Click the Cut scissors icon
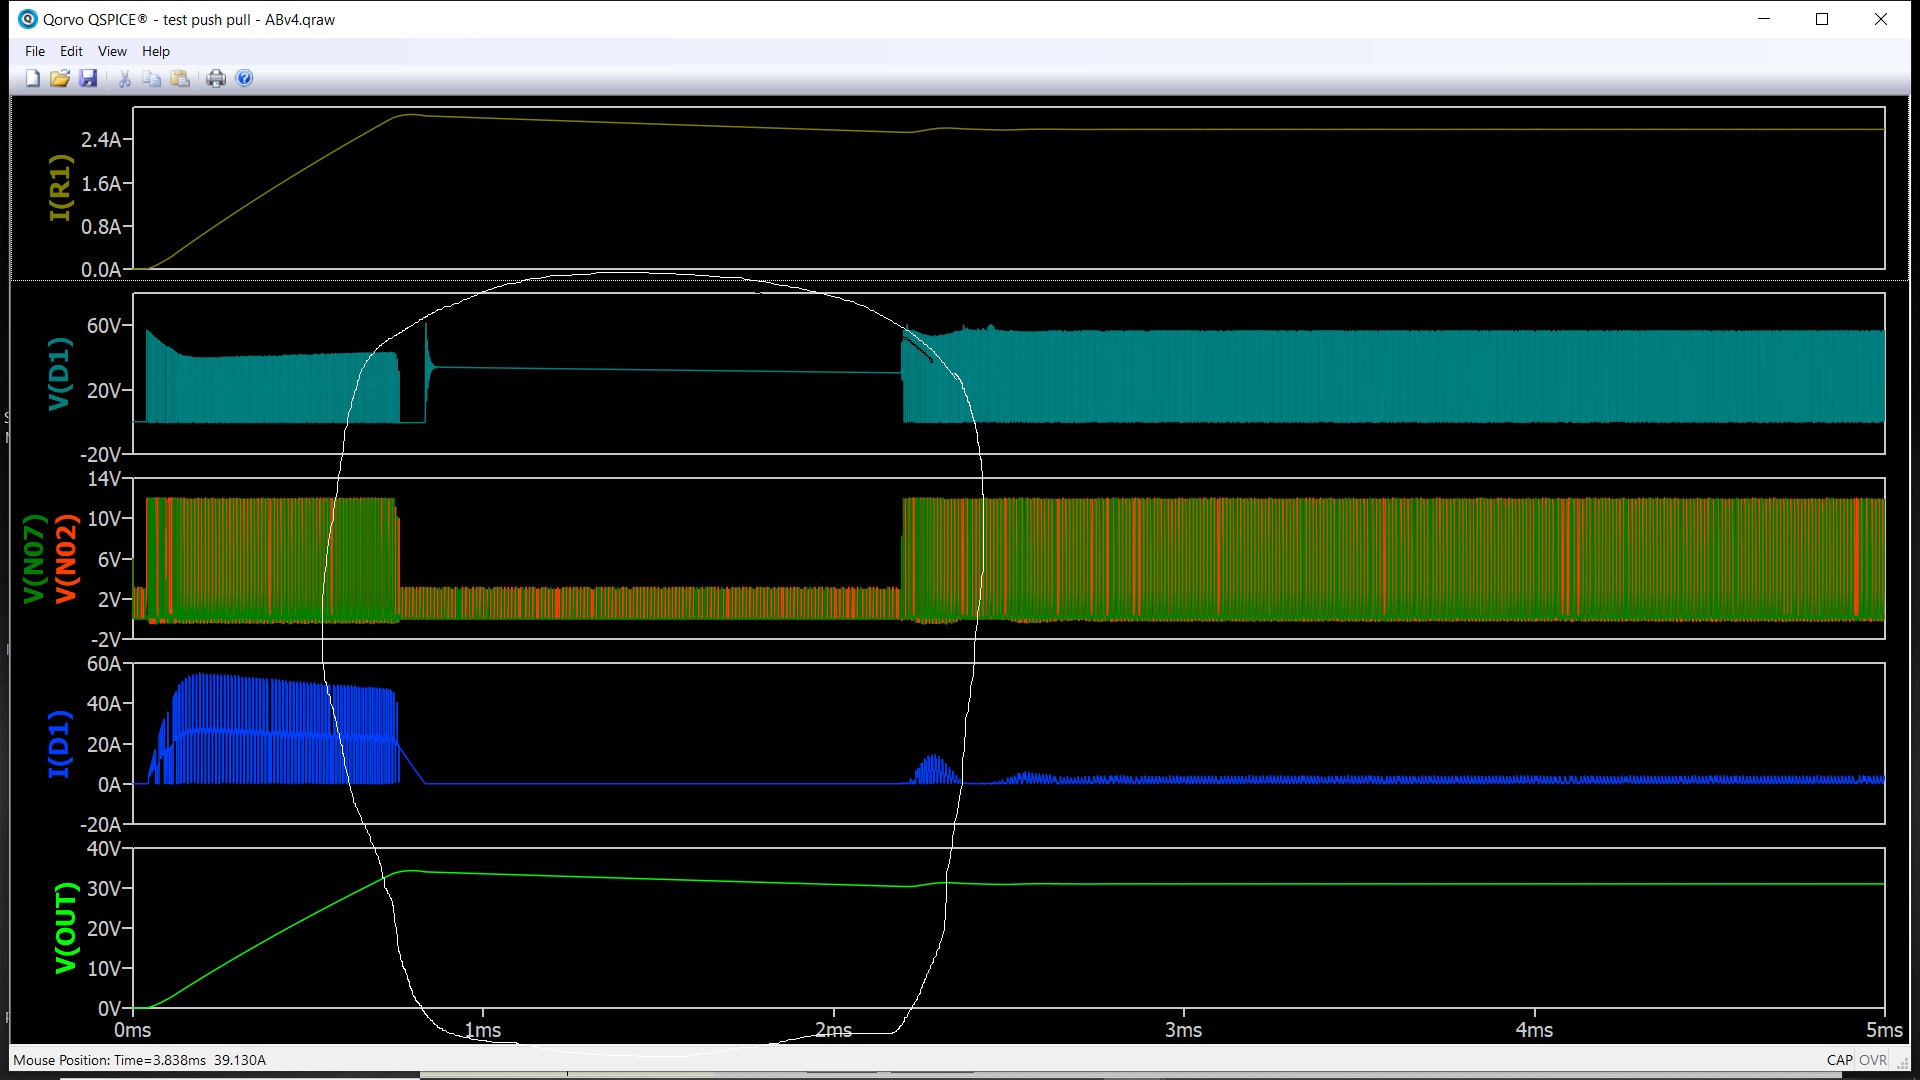 (x=124, y=78)
